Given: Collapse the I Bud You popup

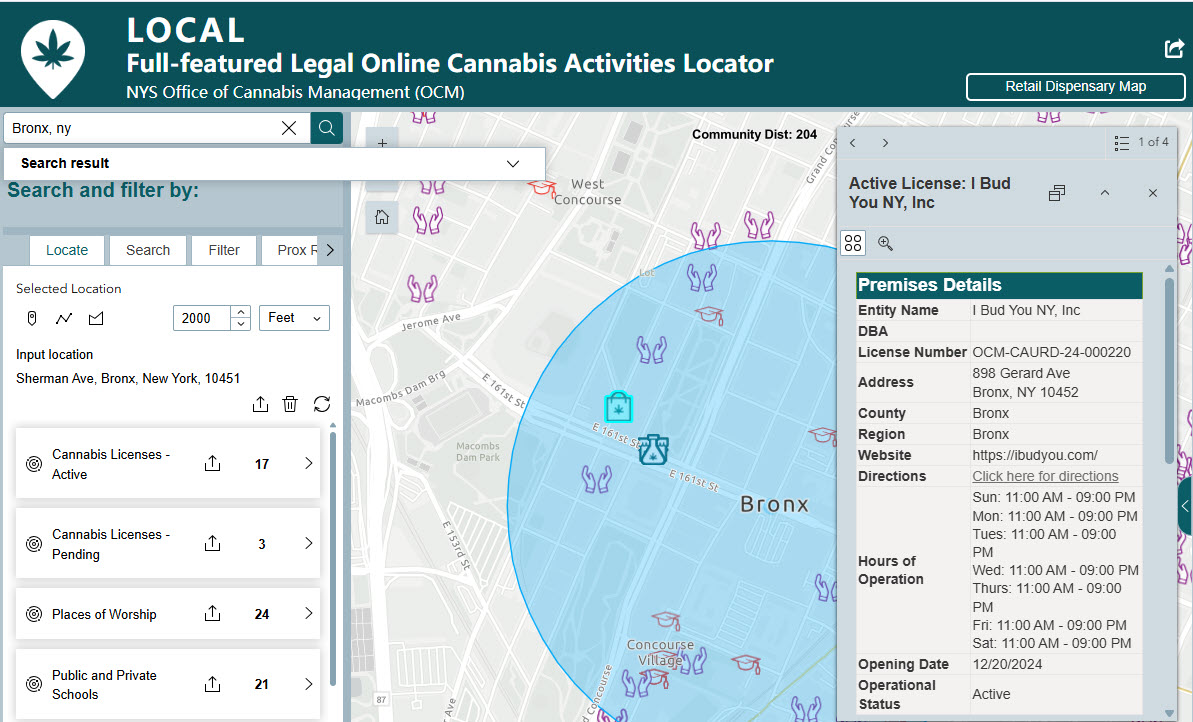Looking at the screenshot, I should click(1105, 193).
